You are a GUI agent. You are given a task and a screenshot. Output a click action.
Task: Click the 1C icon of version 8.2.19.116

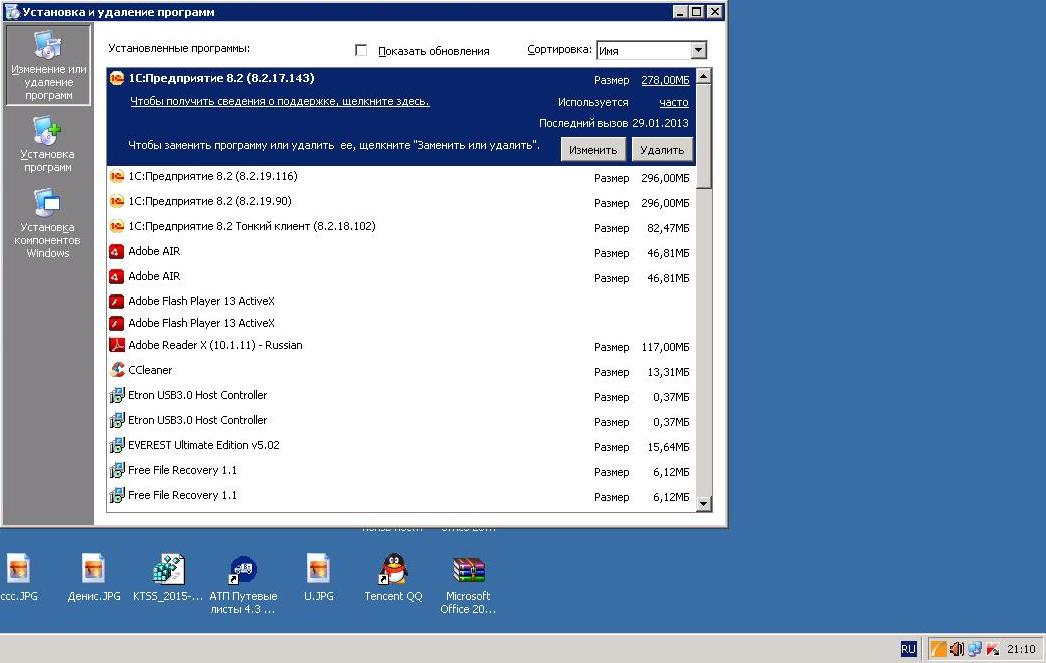point(117,176)
